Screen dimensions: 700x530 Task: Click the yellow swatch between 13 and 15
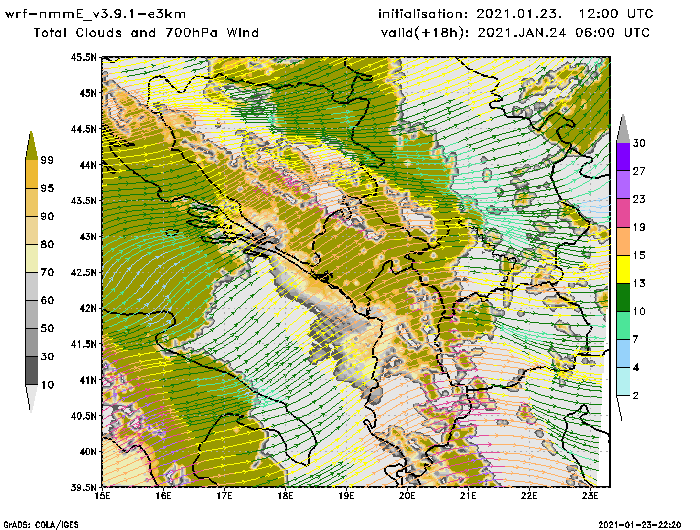tap(623, 269)
